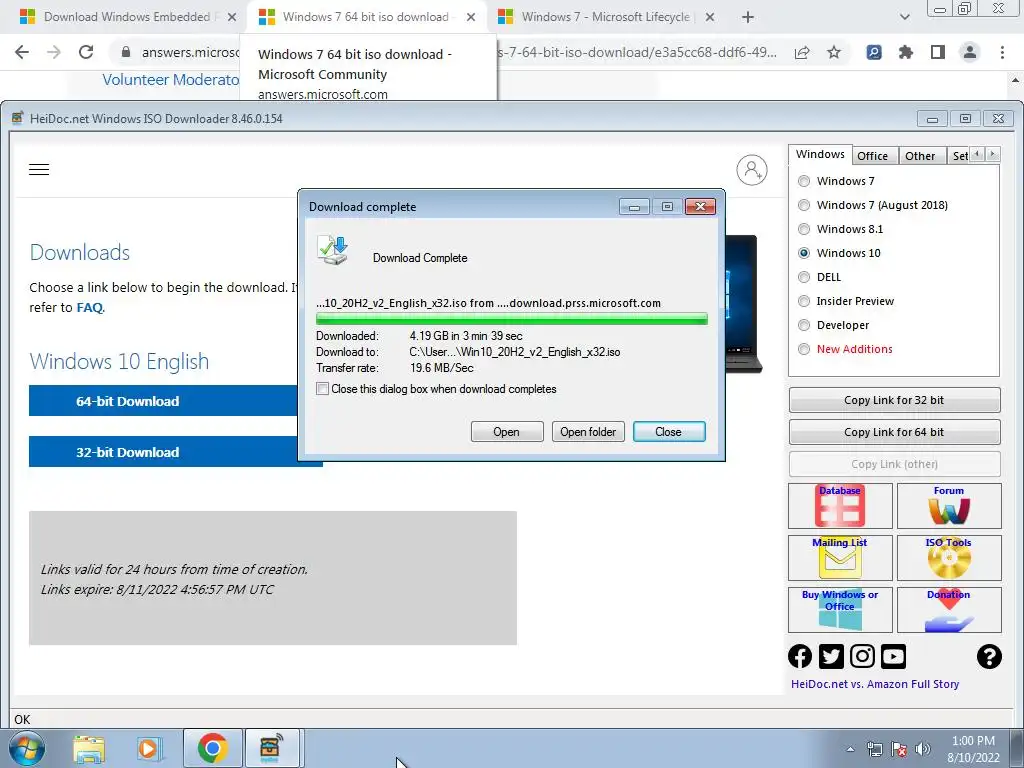The width and height of the screenshot is (1024, 768).
Task: Click the Chrome back arrow
Action: pos(22,52)
